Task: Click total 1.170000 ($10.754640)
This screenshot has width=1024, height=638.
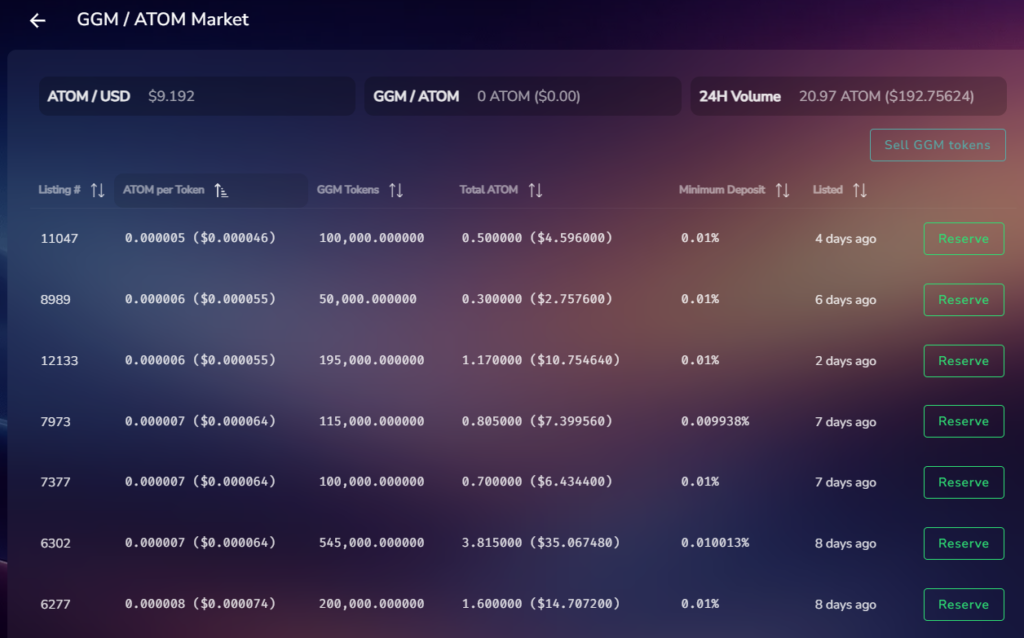Action: tap(541, 360)
